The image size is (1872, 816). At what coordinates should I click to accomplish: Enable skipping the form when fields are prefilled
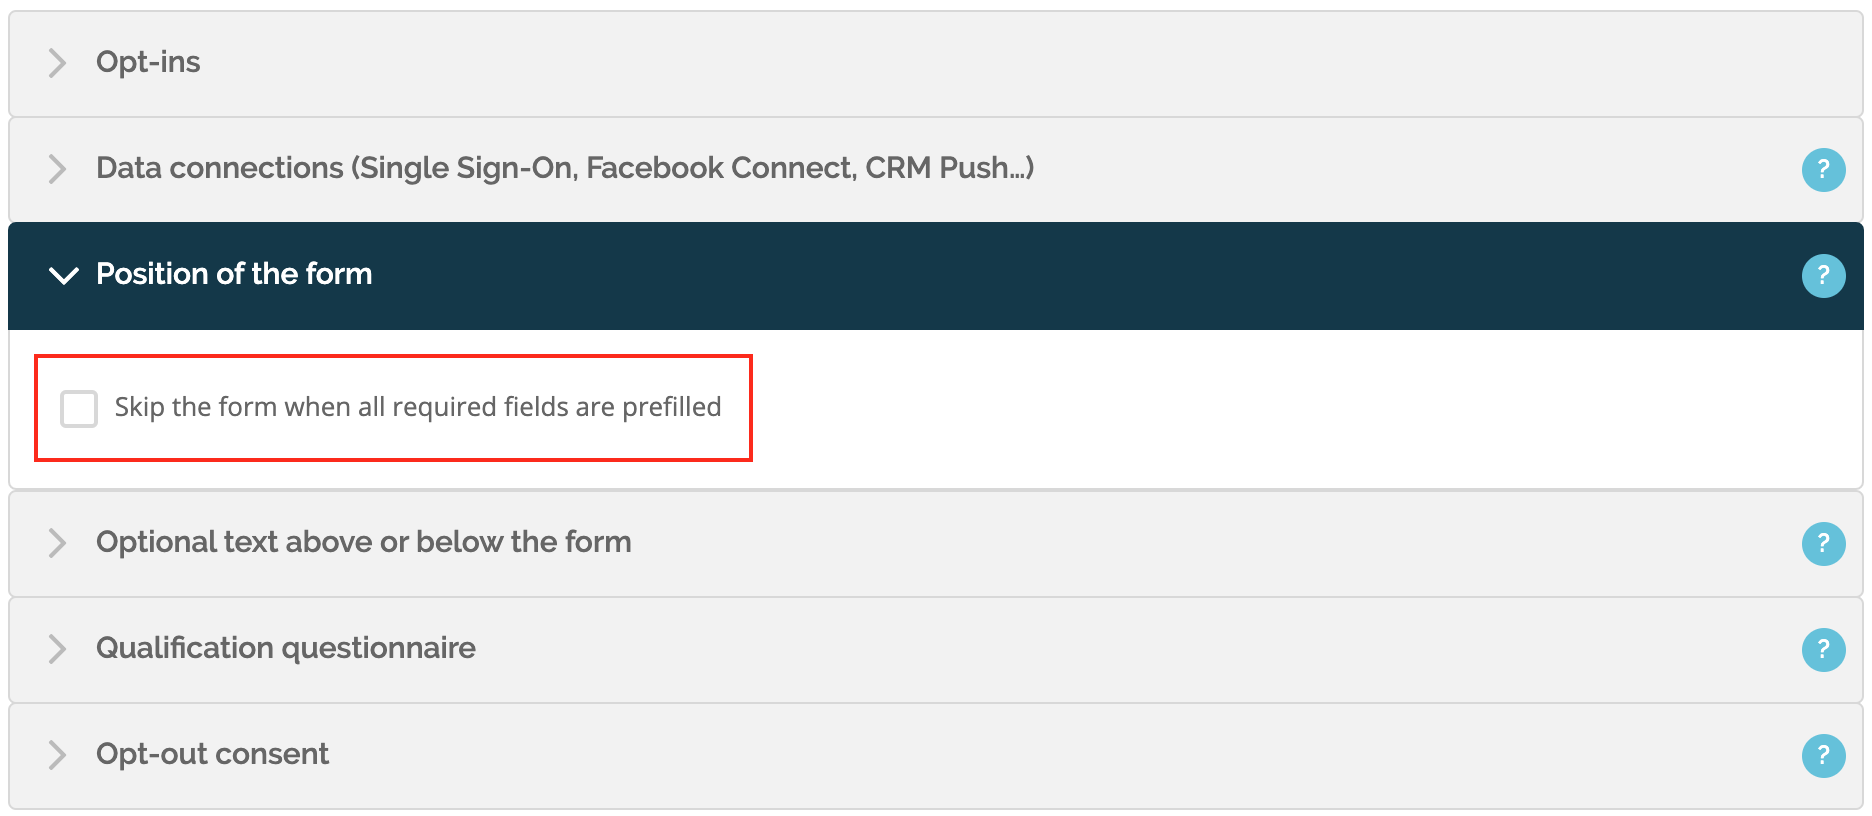[79, 408]
